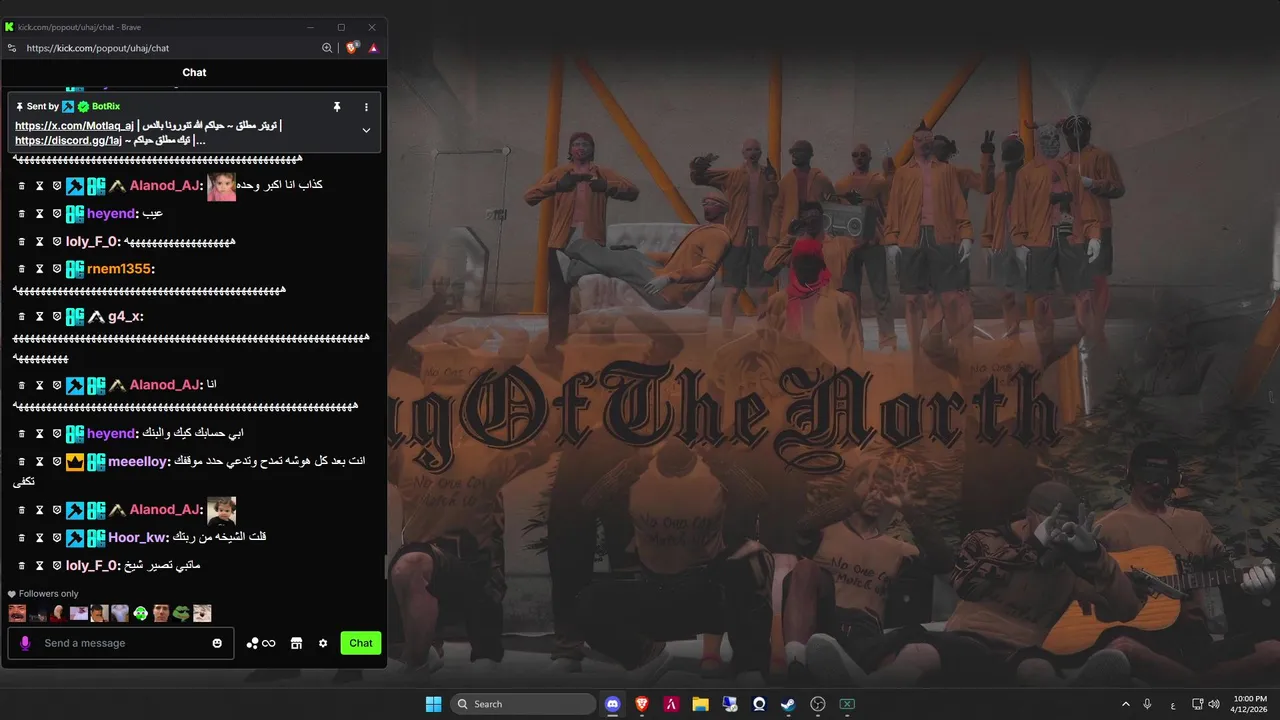
Task: Click the moderator hammer badge beside Hoor_kw
Action: [75, 538]
